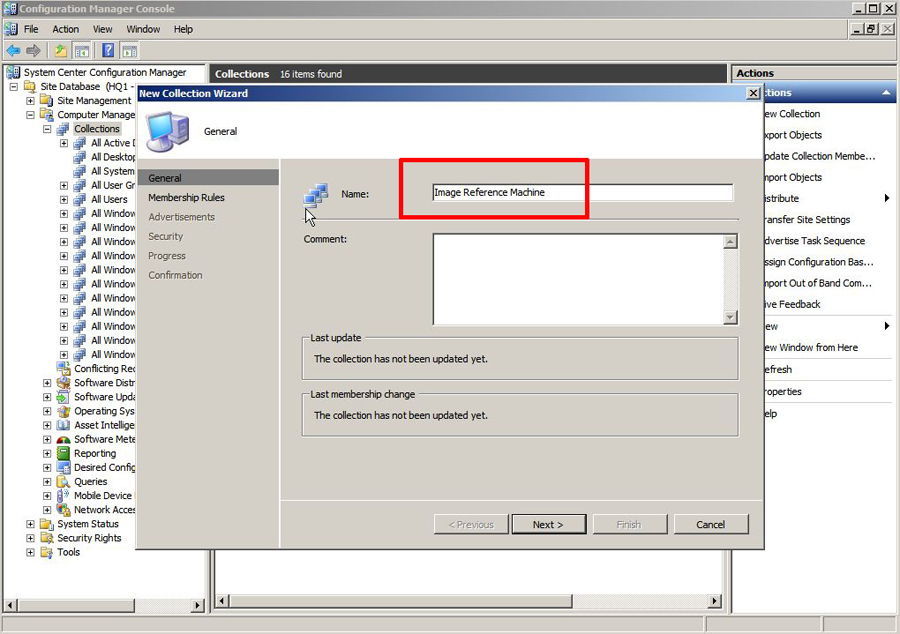Click the Export Objects action
900x634 pixels.
click(793, 135)
